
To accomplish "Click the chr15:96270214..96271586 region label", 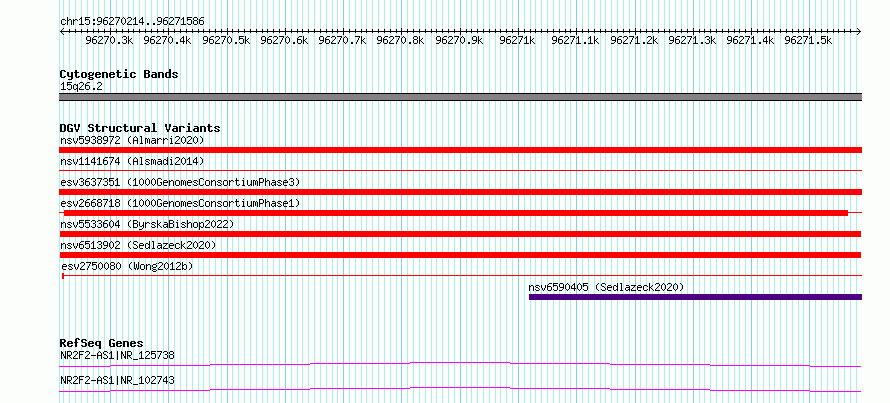I will 132,22.
